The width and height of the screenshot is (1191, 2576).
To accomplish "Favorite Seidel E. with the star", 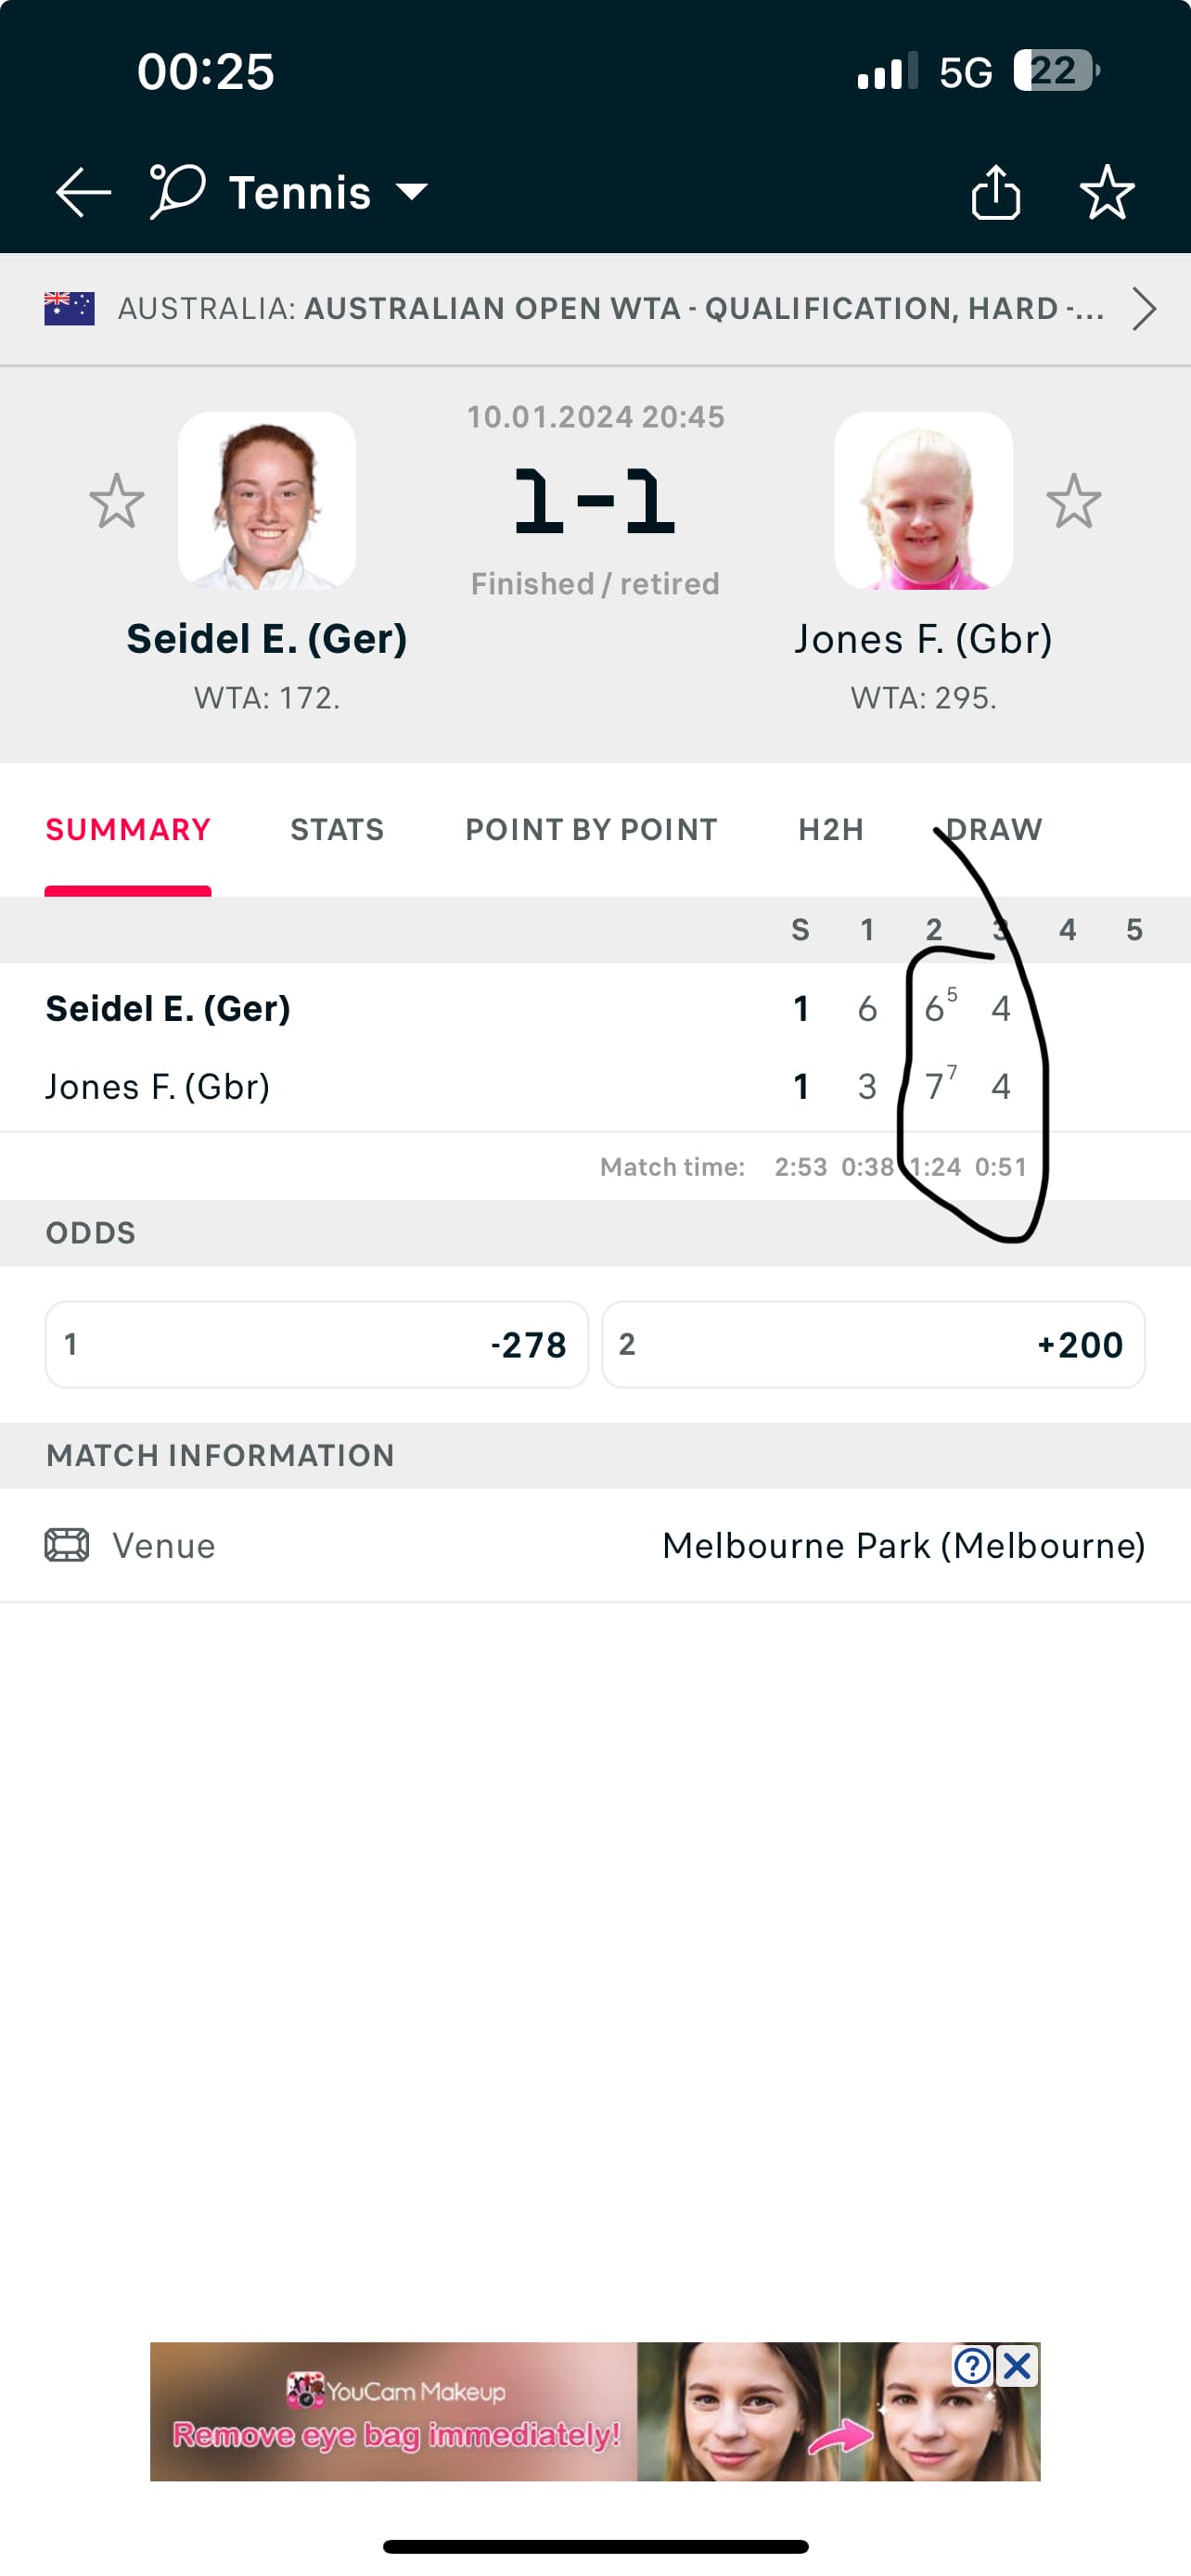I will pos(117,501).
